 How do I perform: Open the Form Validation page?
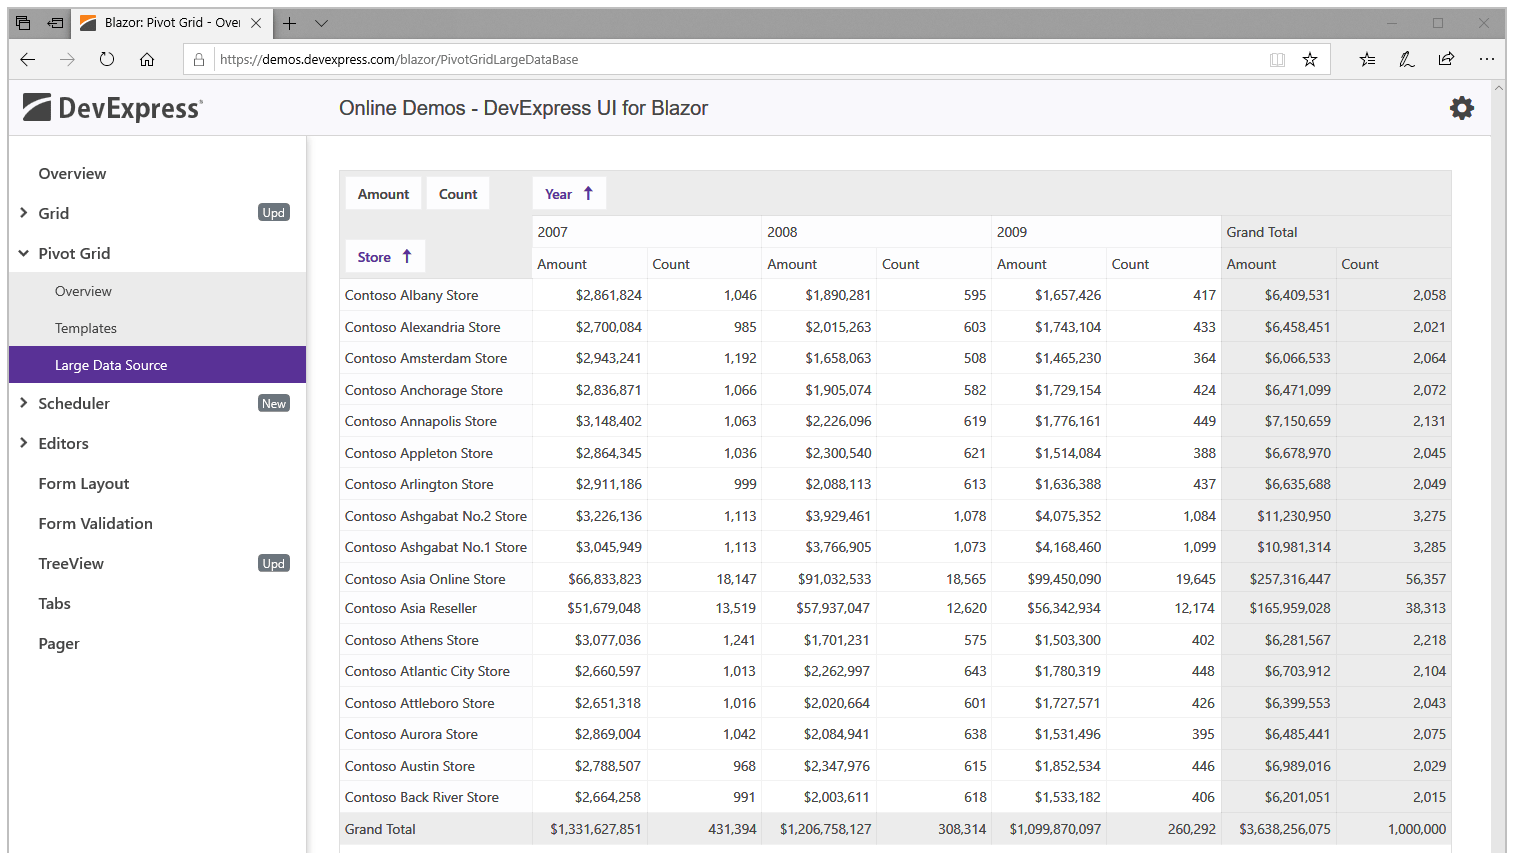[96, 523]
